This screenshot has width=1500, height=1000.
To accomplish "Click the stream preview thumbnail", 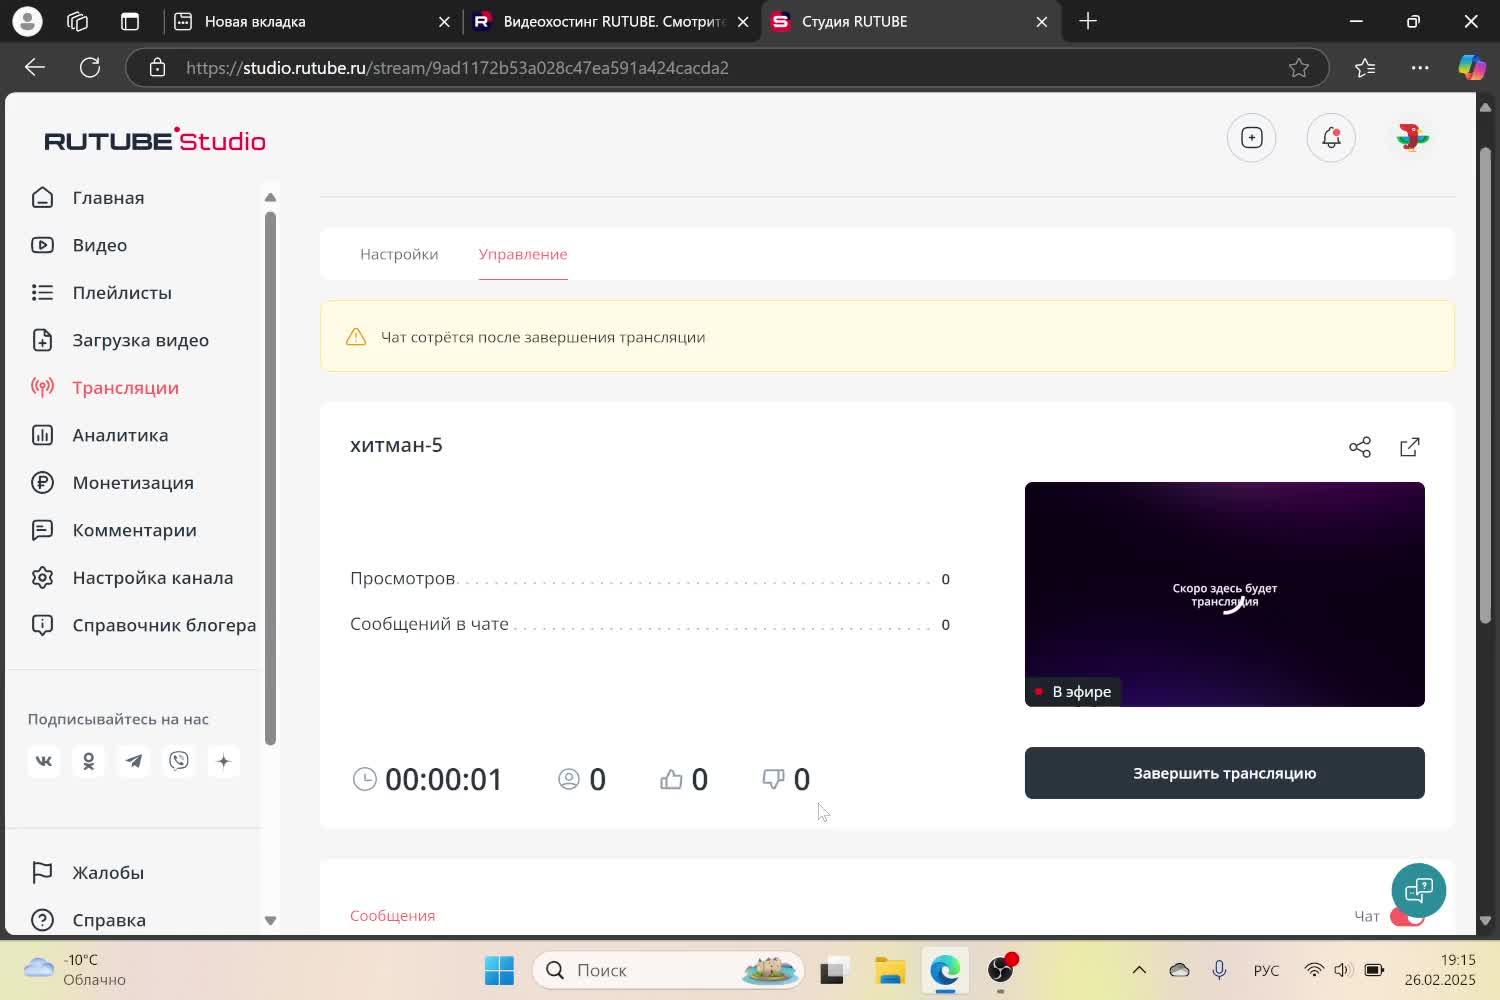I will click(1225, 594).
